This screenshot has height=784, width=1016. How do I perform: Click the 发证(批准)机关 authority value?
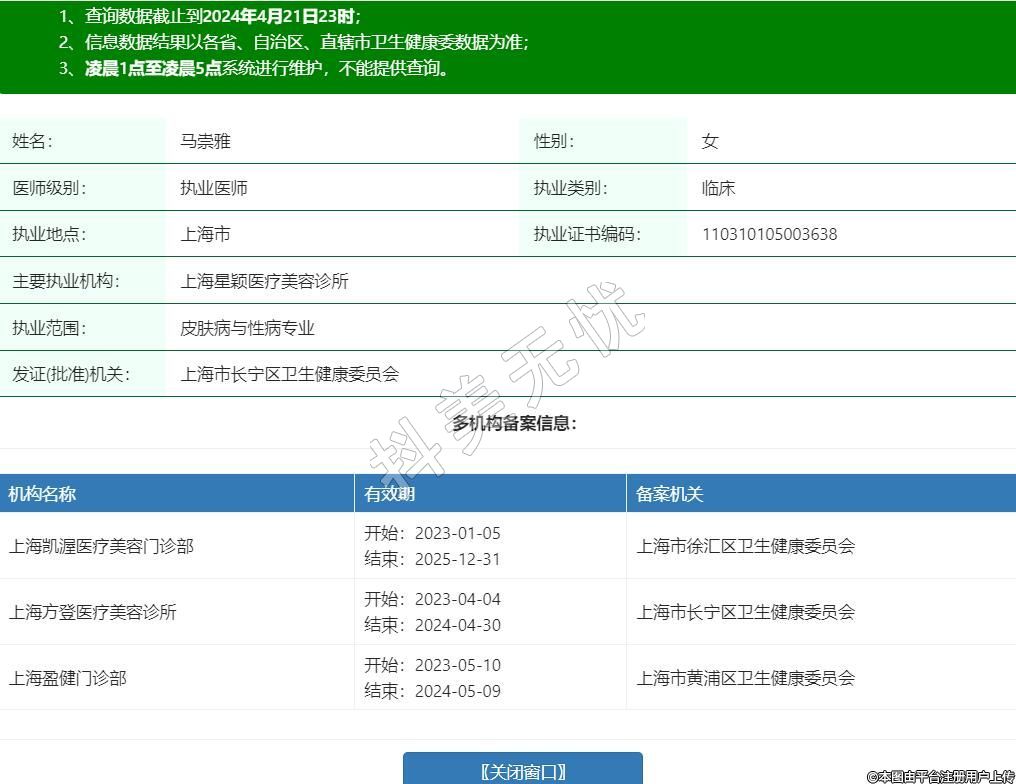(289, 375)
